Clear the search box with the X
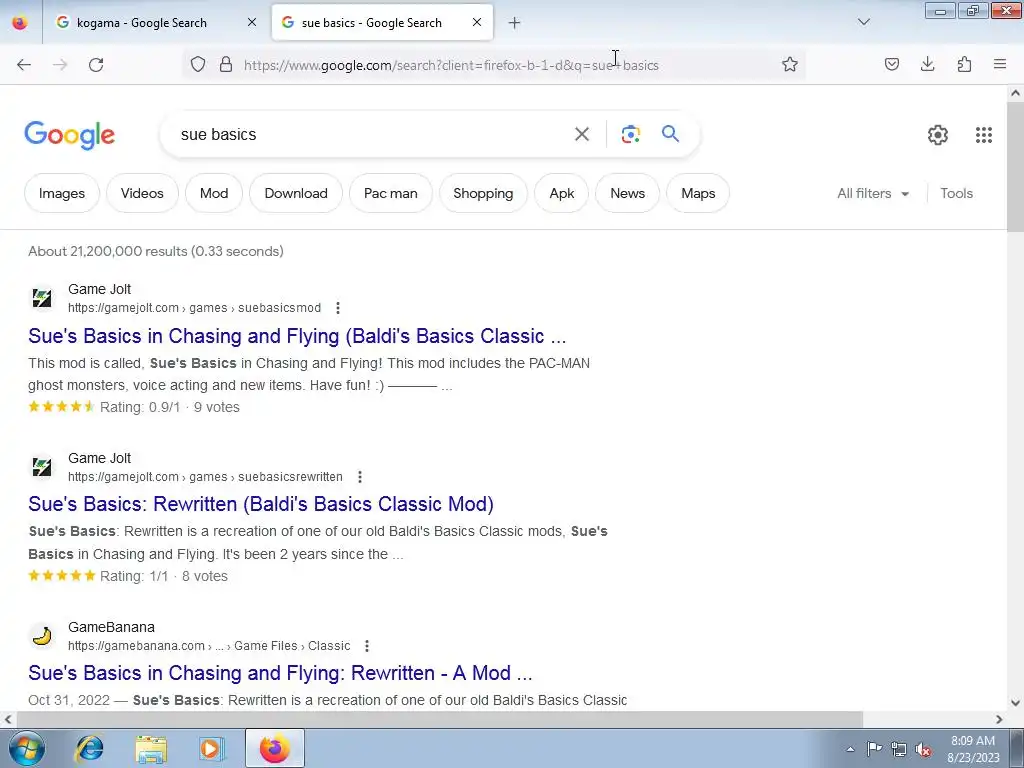 [x=581, y=135]
